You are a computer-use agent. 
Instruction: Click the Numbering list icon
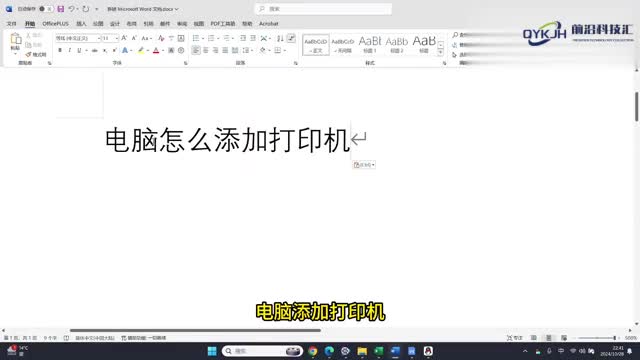[211, 38]
